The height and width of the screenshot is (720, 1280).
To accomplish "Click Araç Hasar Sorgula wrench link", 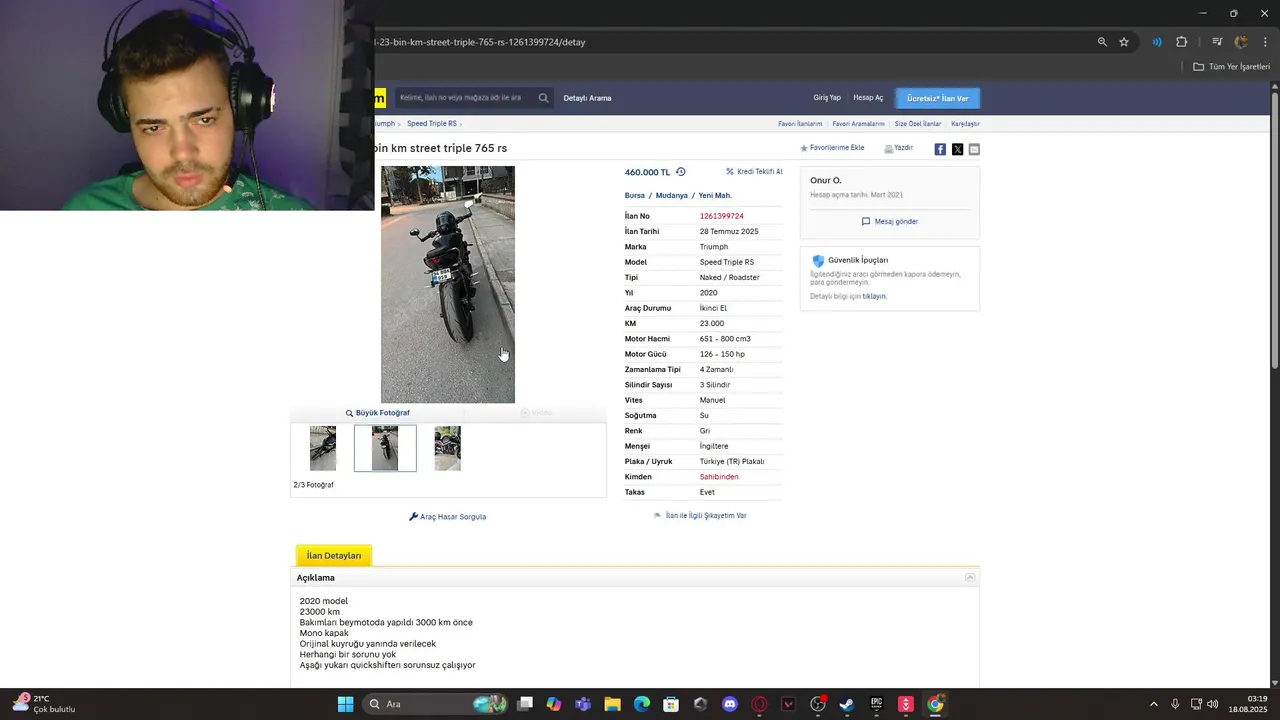I will click(447, 517).
